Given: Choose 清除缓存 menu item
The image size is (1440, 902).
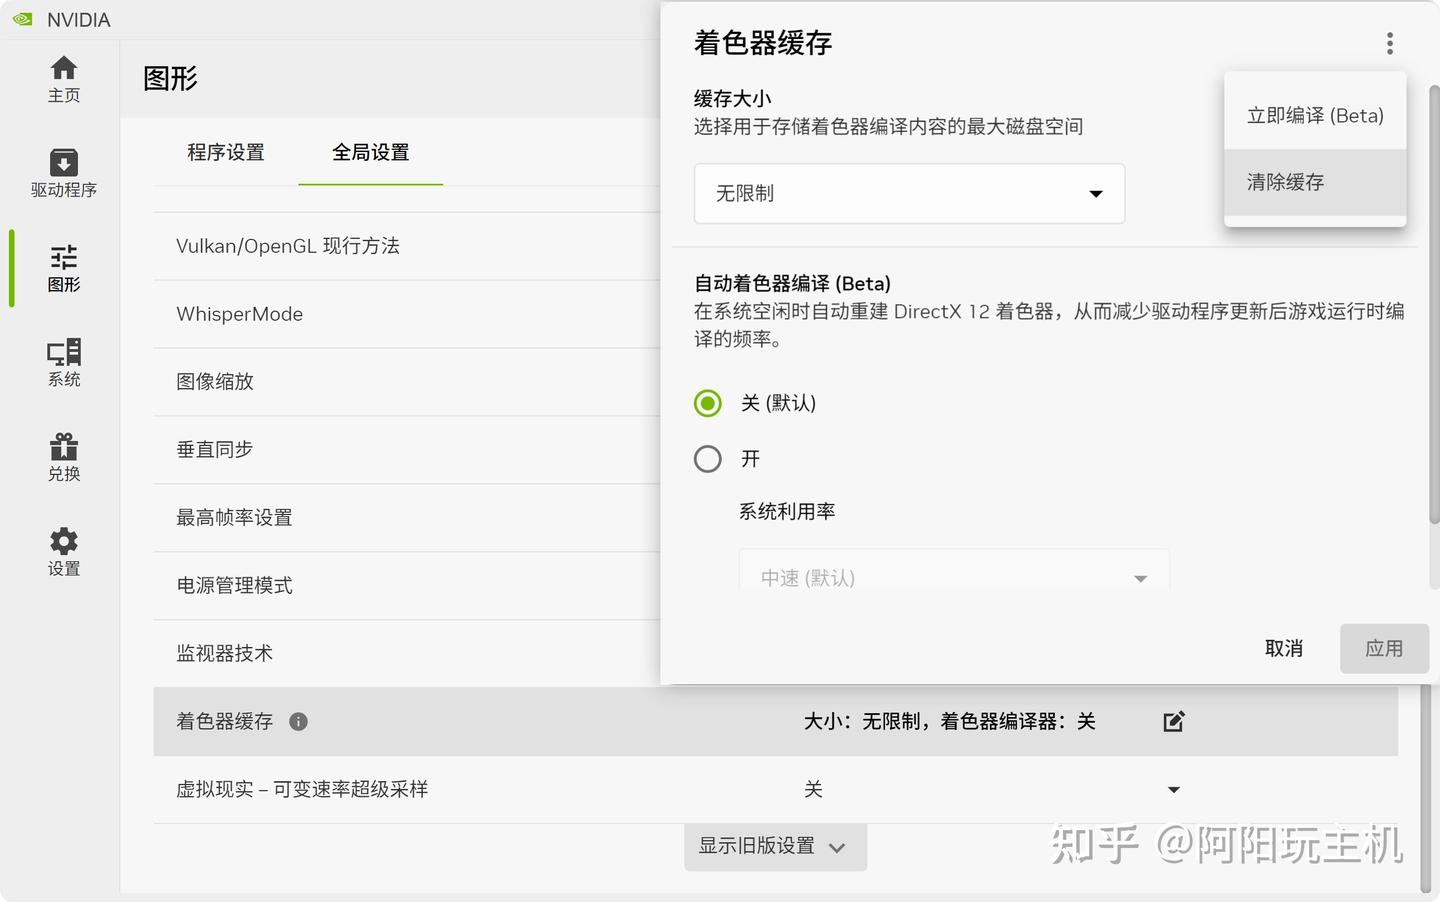Looking at the screenshot, I should point(1315,182).
